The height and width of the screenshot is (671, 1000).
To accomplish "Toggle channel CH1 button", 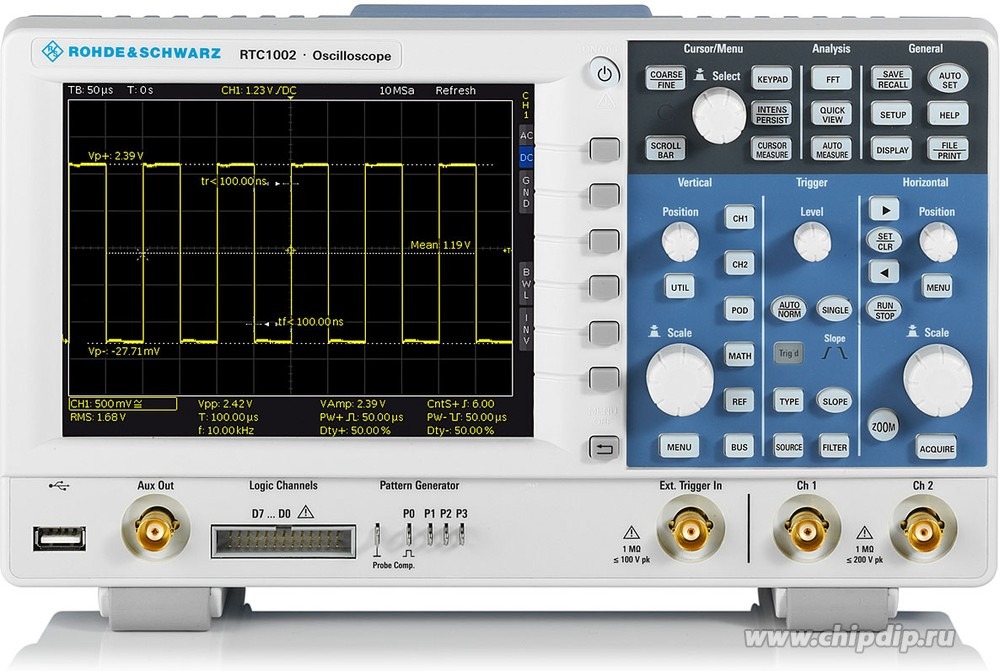I will coord(739,218).
